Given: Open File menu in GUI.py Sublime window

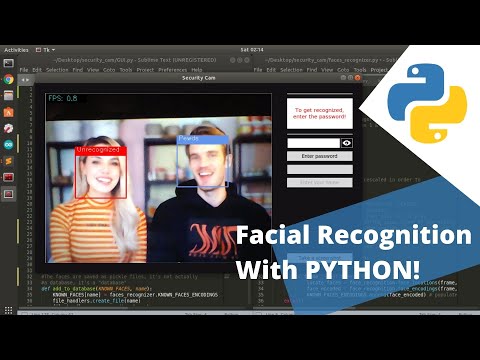Looking at the screenshot, I should pyautogui.click(x=24, y=70).
